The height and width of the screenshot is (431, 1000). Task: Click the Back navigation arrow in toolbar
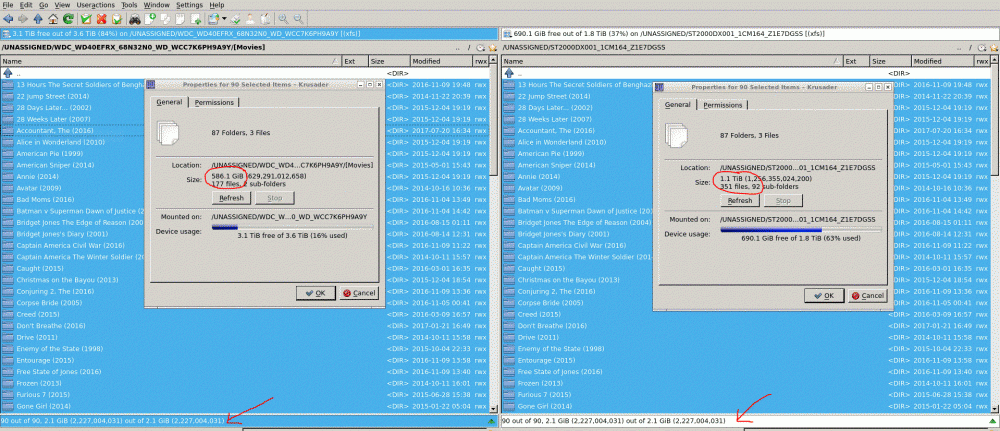8,18
